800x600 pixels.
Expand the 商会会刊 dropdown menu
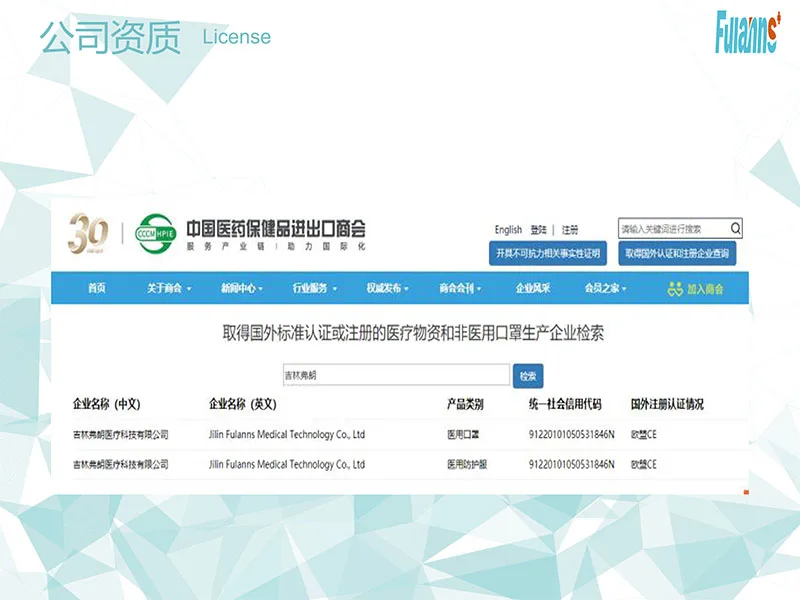(460, 288)
